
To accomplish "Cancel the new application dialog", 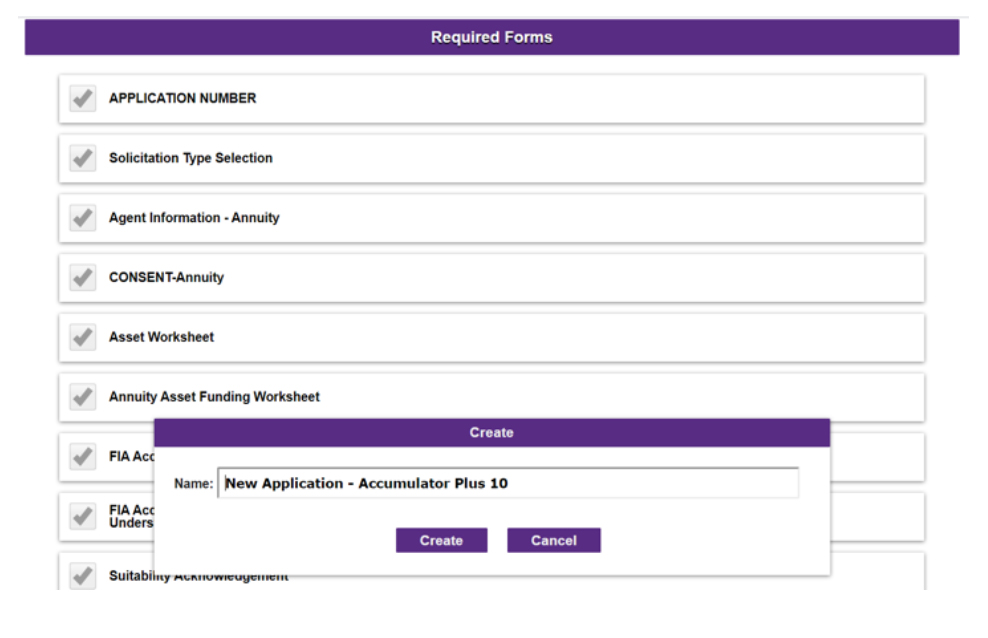I will pyautogui.click(x=554, y=540).
